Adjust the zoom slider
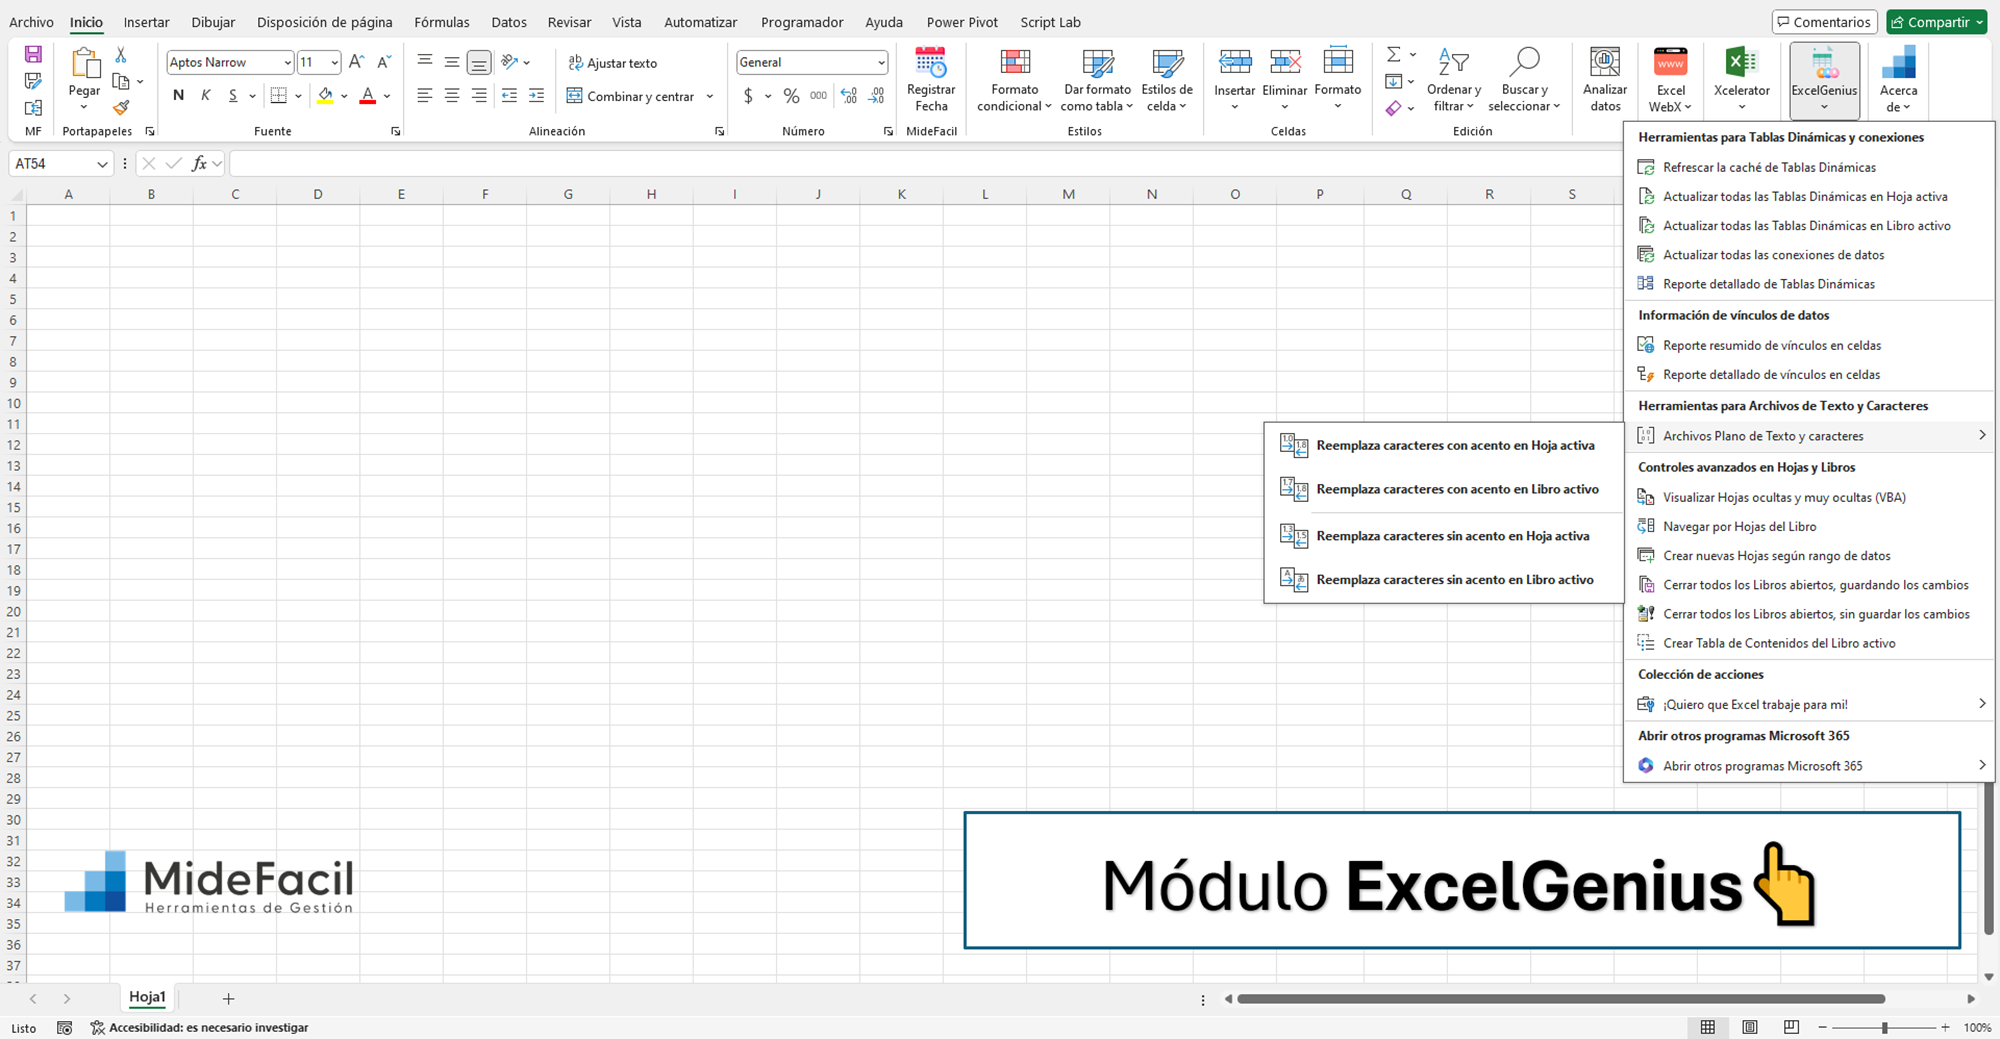This screenshot has height=1039, width=2000. tap(1884, 1027)
